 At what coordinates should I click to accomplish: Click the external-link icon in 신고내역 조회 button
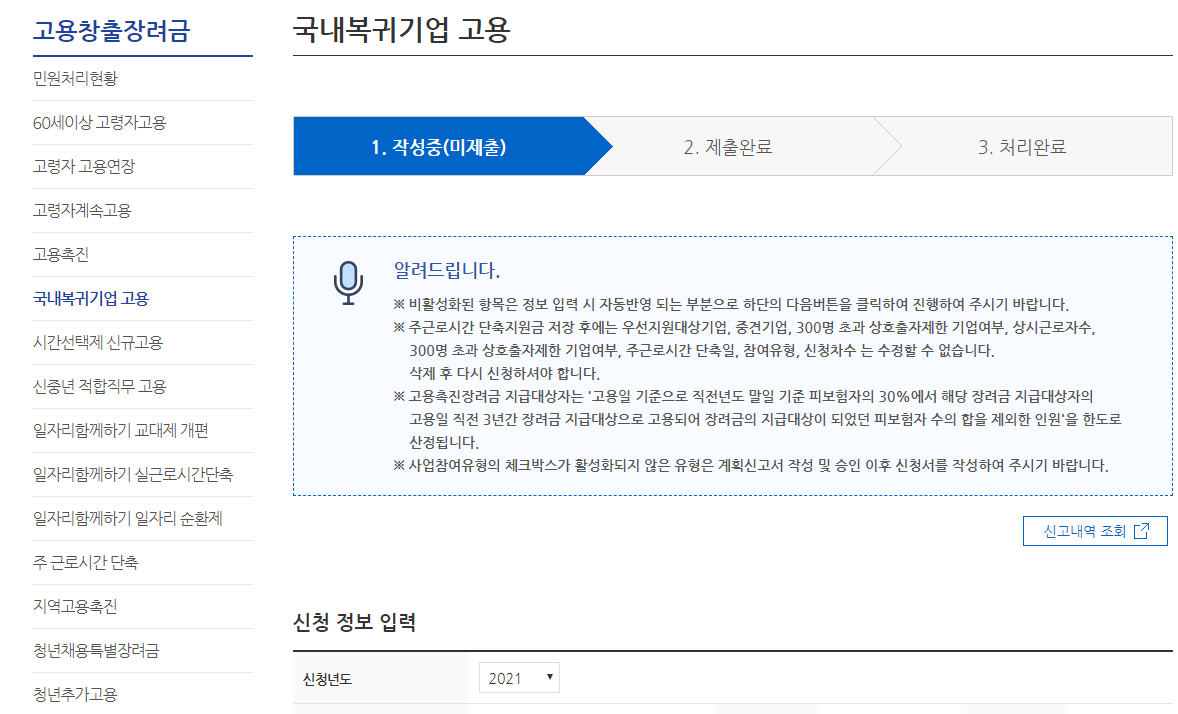pyautogui.click(x=1141, y=531)
